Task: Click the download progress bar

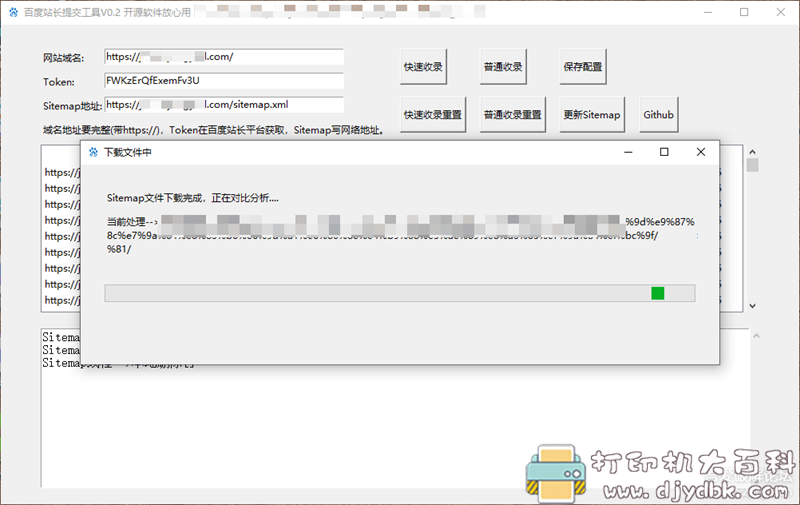Action: pyautogui.click(x=399, y=293)
